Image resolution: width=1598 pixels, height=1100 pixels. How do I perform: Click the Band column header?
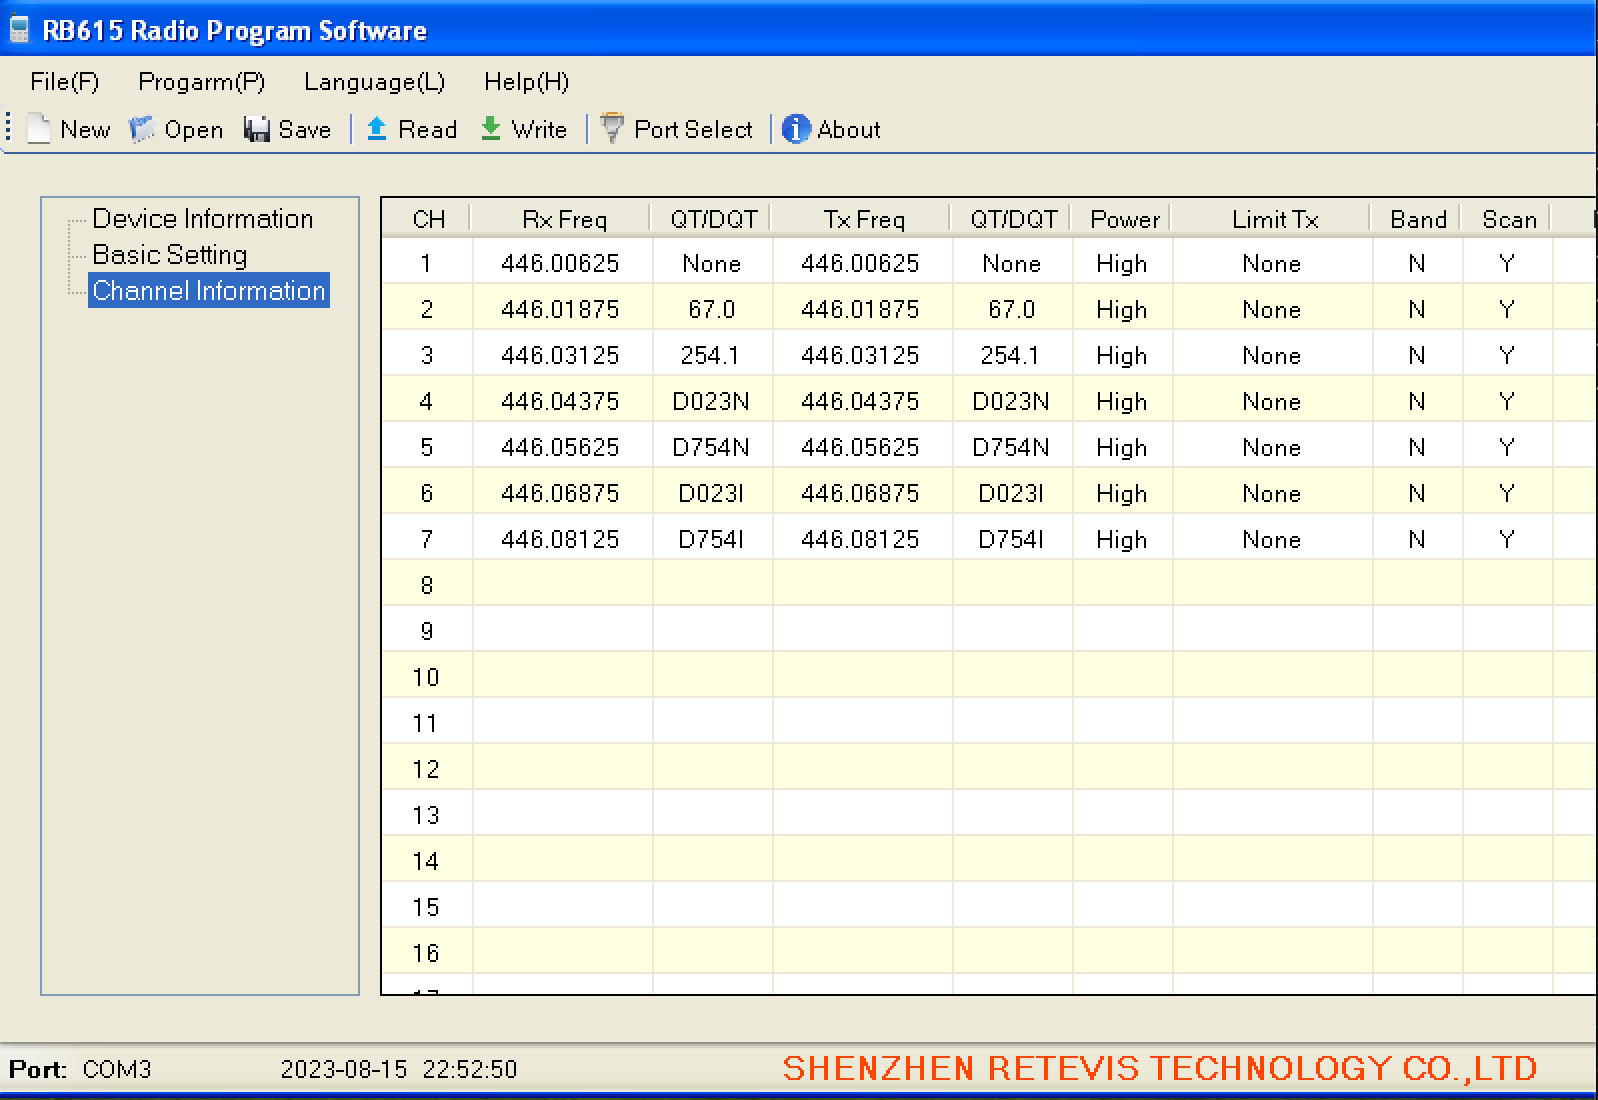click(1418, 219)
